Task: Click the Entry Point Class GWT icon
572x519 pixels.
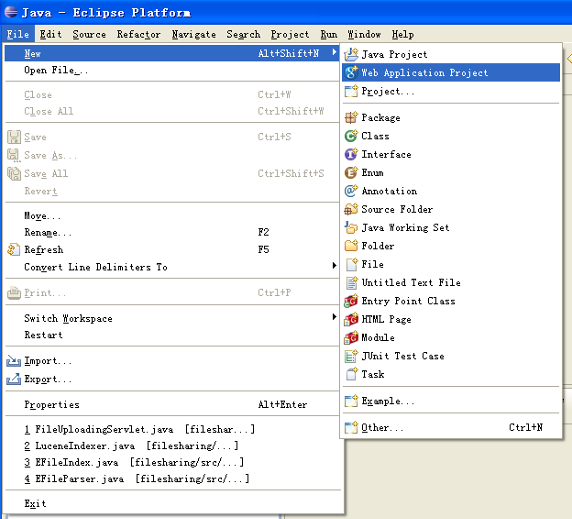Action: tap(351, 301)
